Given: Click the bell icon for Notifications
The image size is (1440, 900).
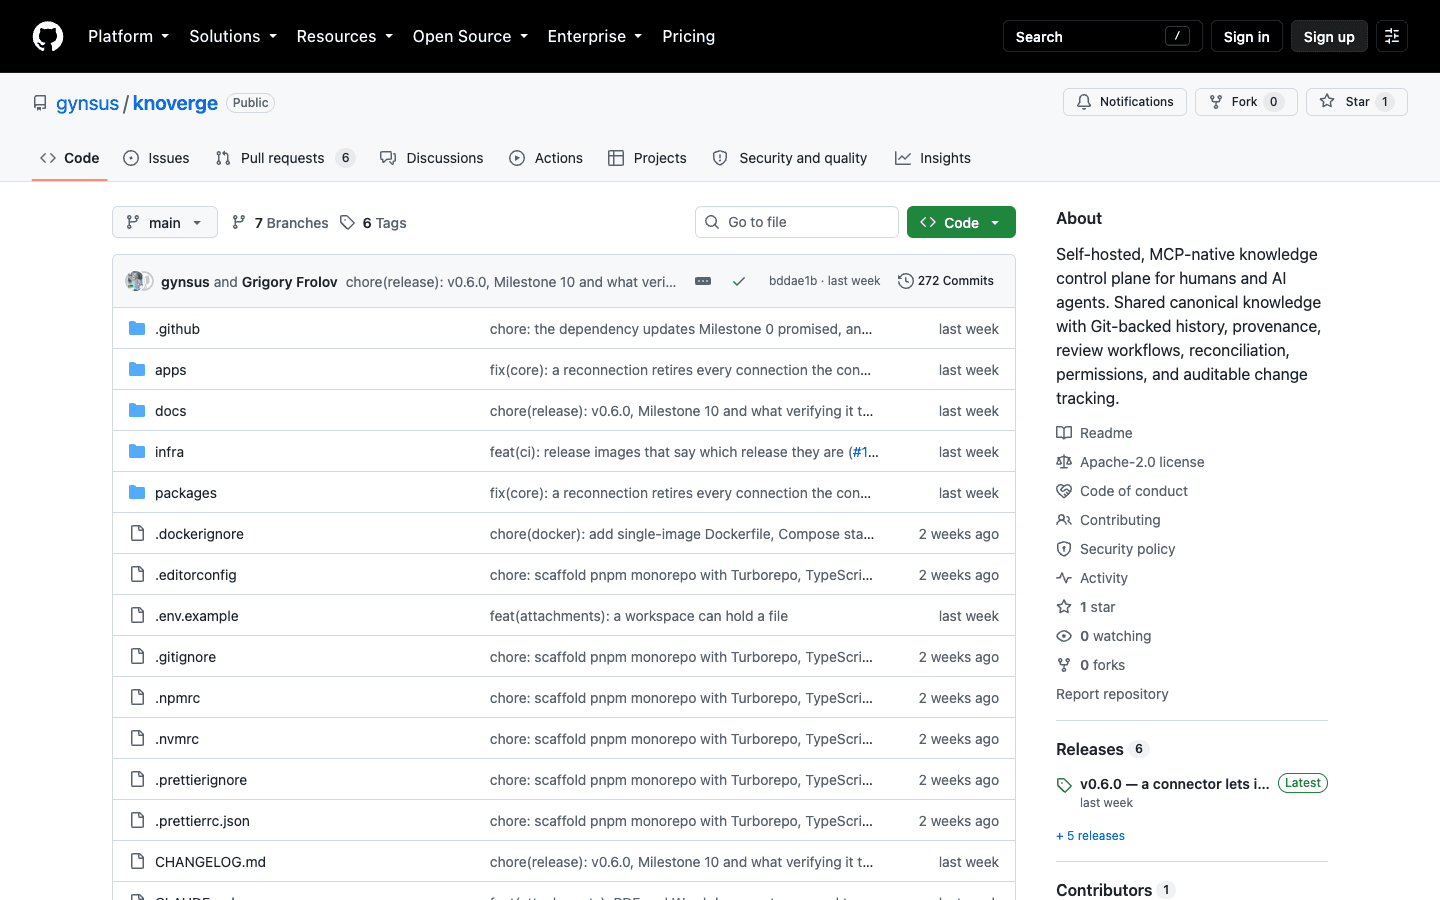Looking at the screenshot, I should coord(1084,102).
